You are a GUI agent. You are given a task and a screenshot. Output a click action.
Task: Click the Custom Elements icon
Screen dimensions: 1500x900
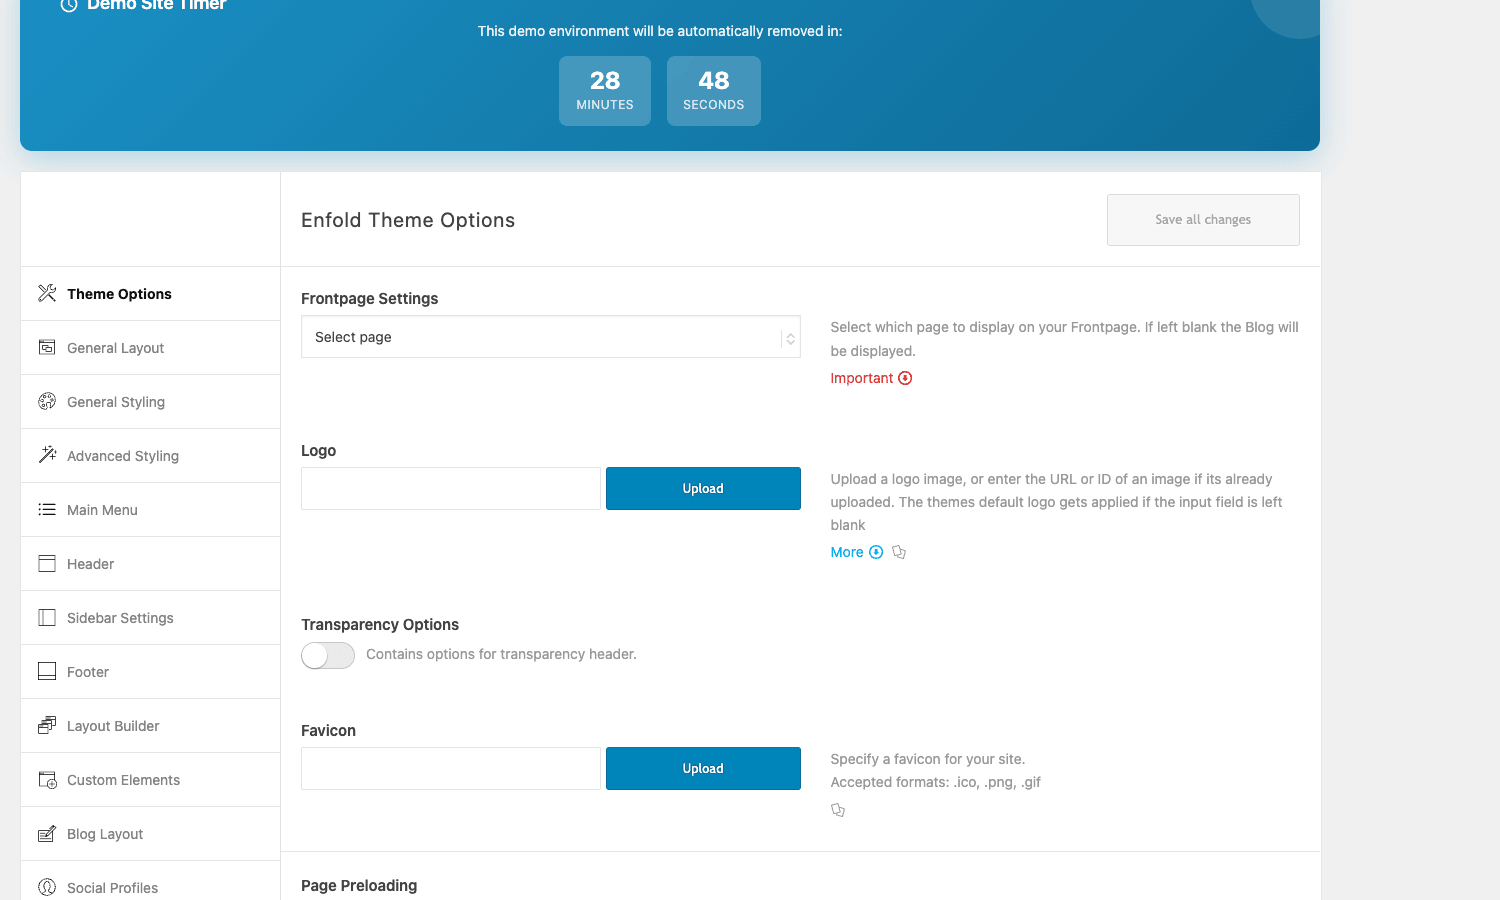point(47,779)
